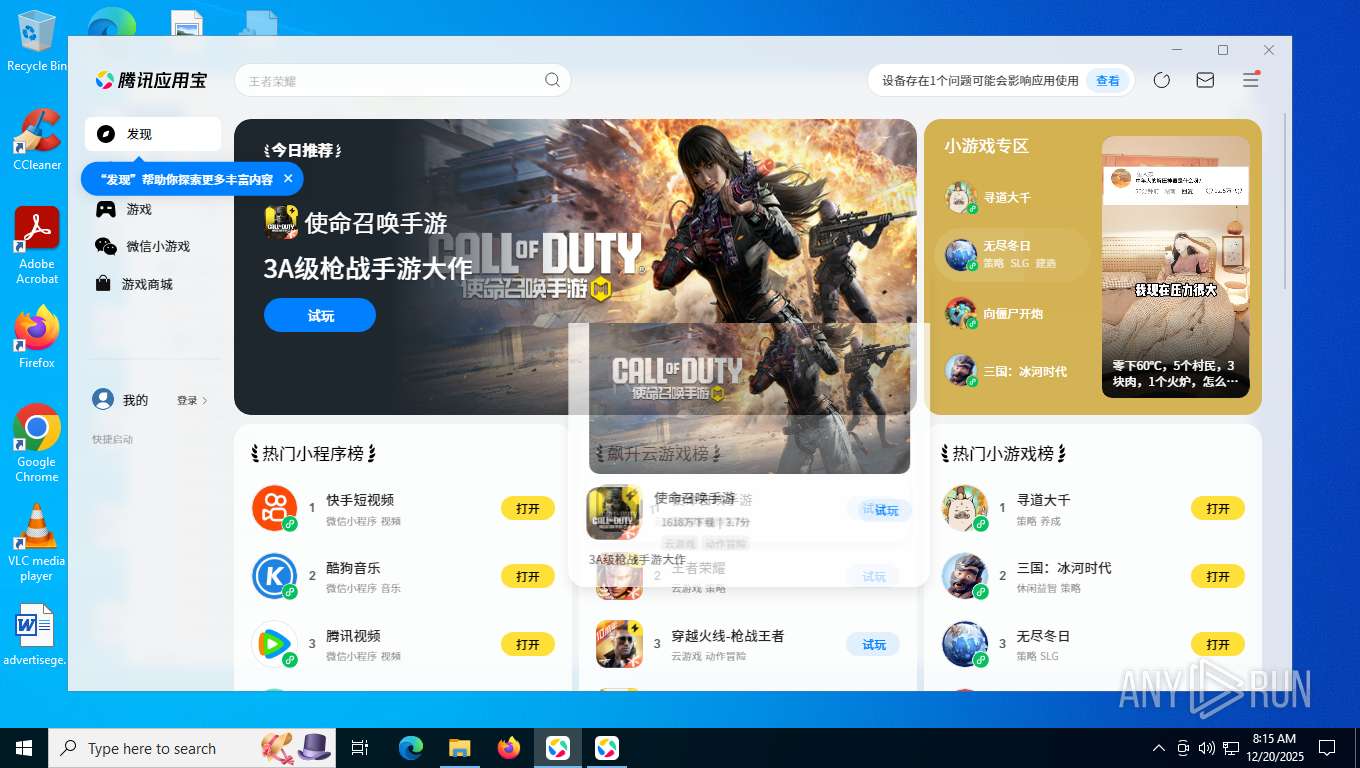The image size is (1360, 768).
Task: Click the refresh circle icon in header
Action: (1161, 81)
